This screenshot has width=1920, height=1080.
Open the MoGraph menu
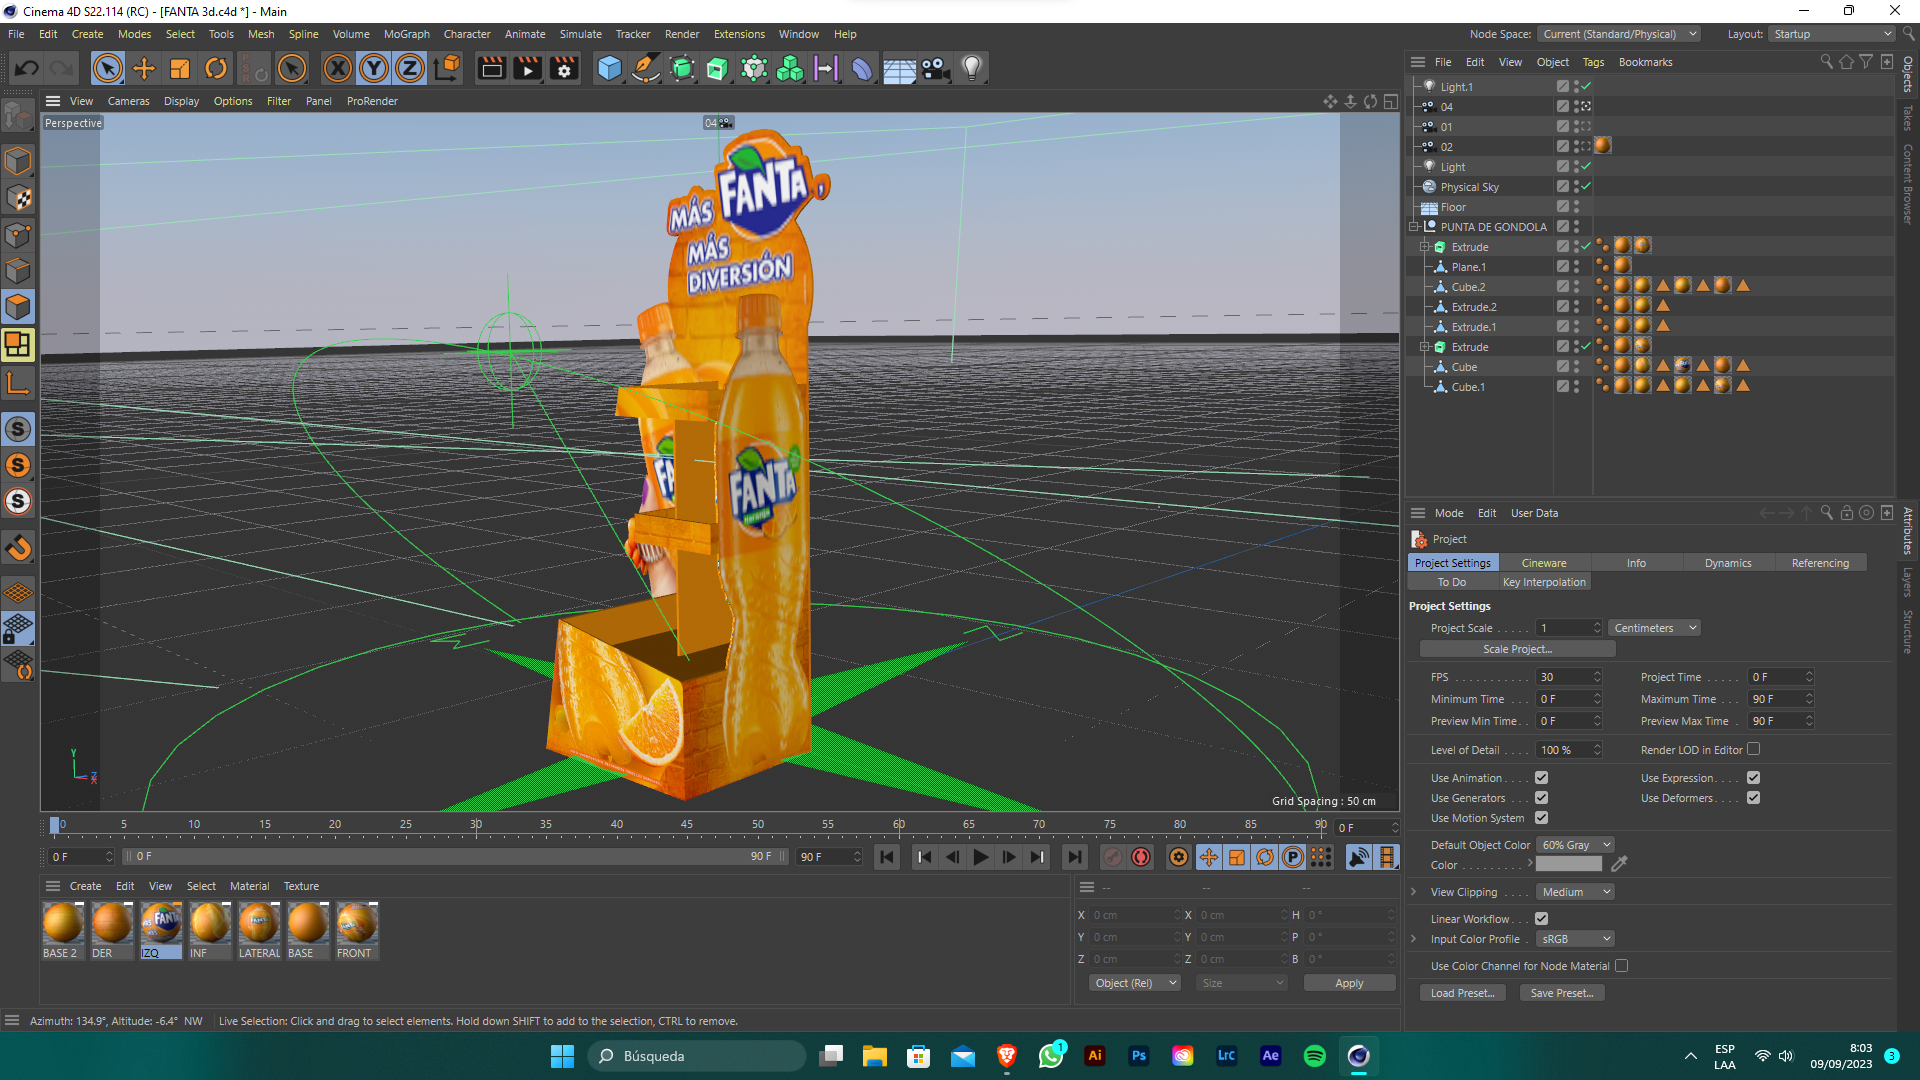pos(406,34)
